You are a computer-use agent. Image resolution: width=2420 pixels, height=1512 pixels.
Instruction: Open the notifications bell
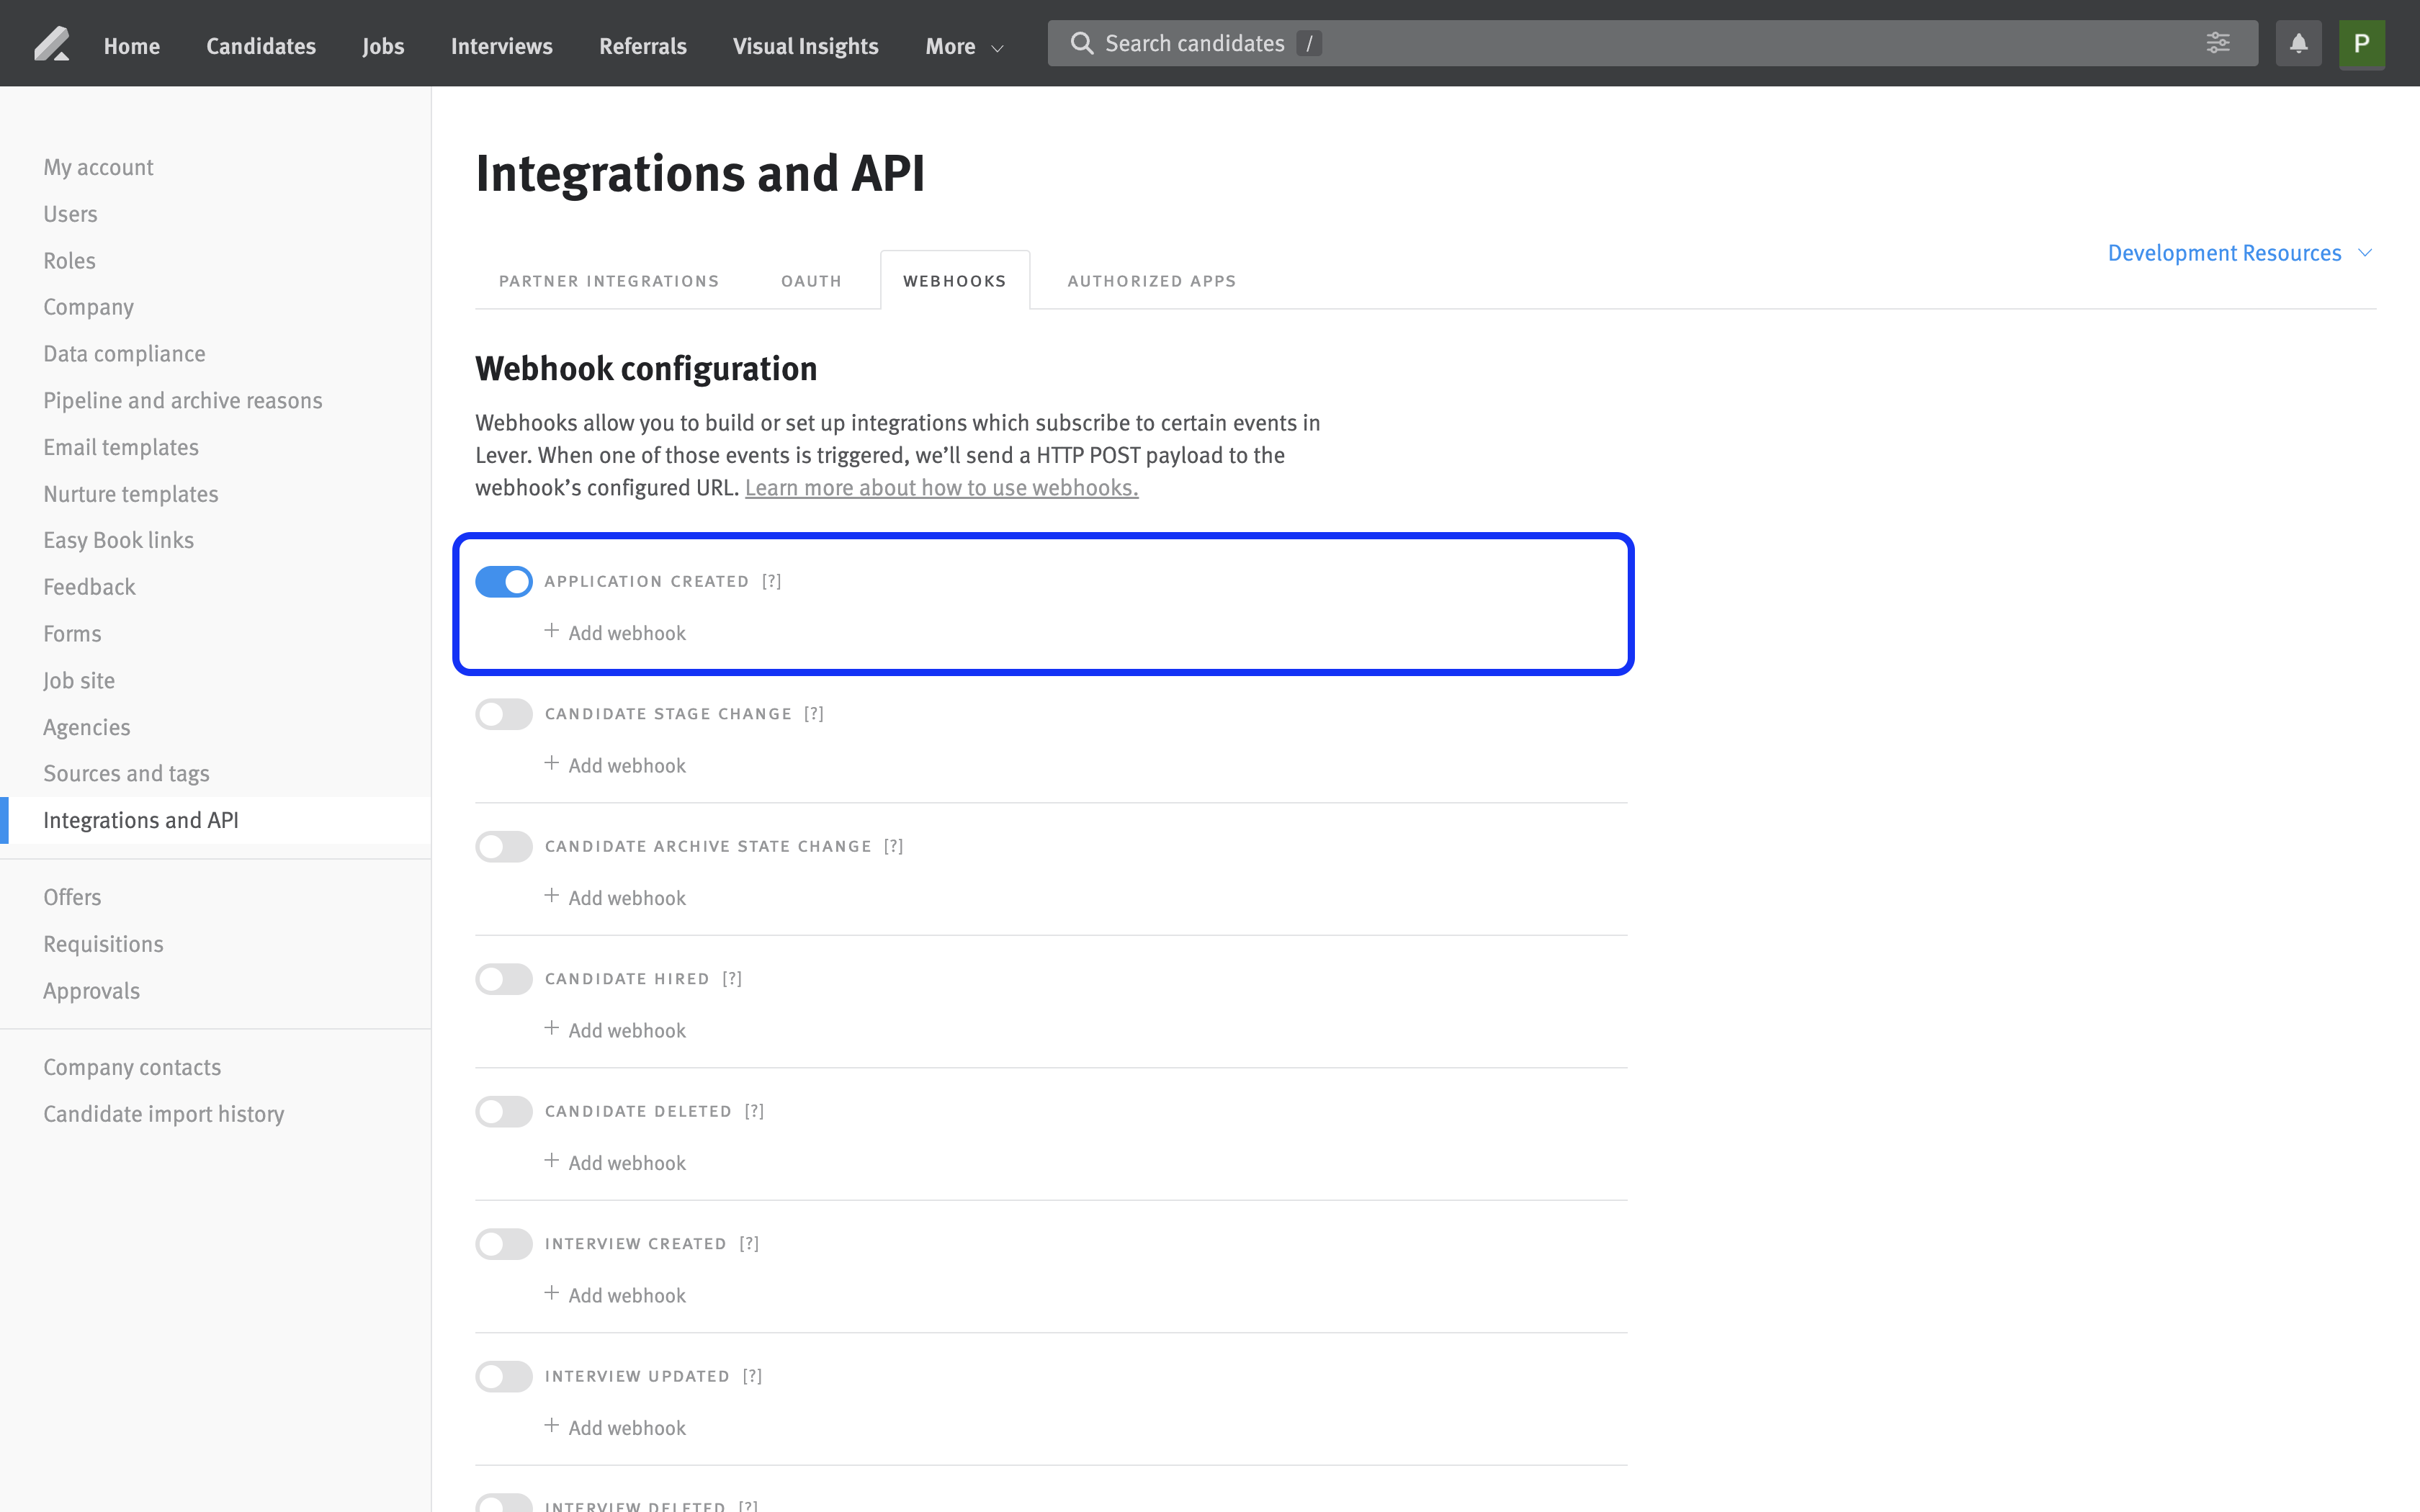pyautogui.click(x=2298, y=44)
